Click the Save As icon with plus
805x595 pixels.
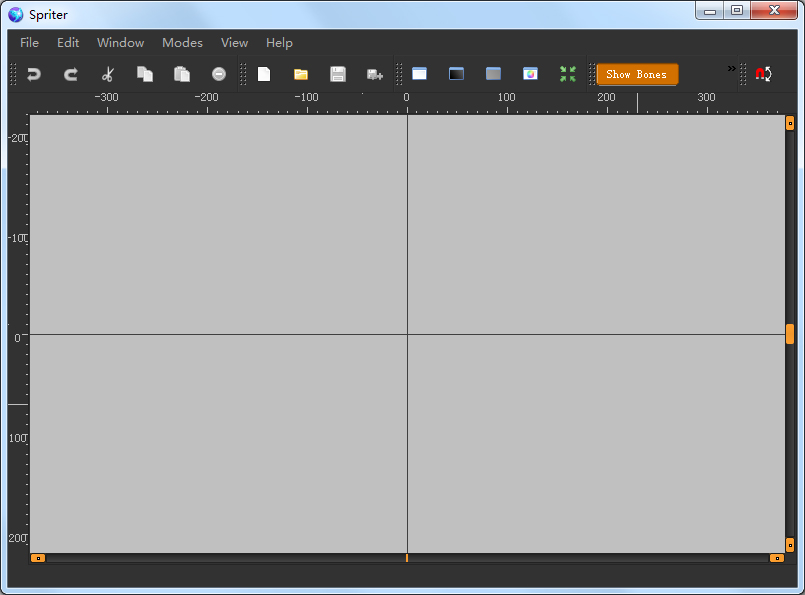375,74
